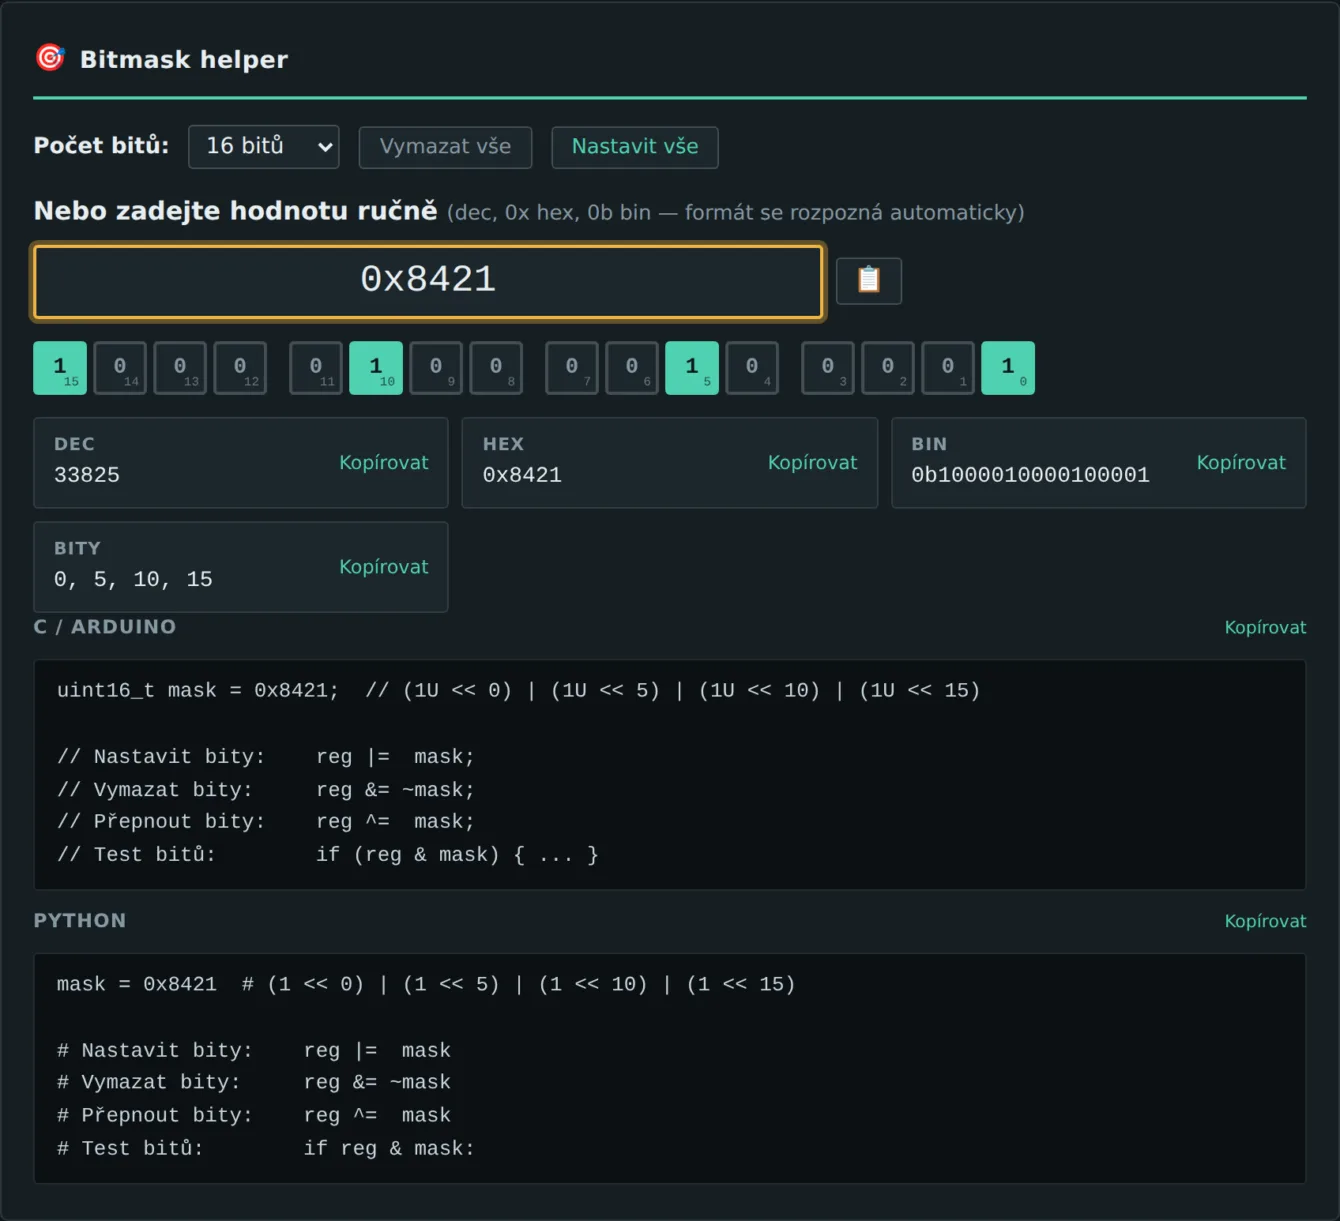Click the 'Vymazat vše' button
The height and width of the screenshot is (1221, 1340).
445,147
